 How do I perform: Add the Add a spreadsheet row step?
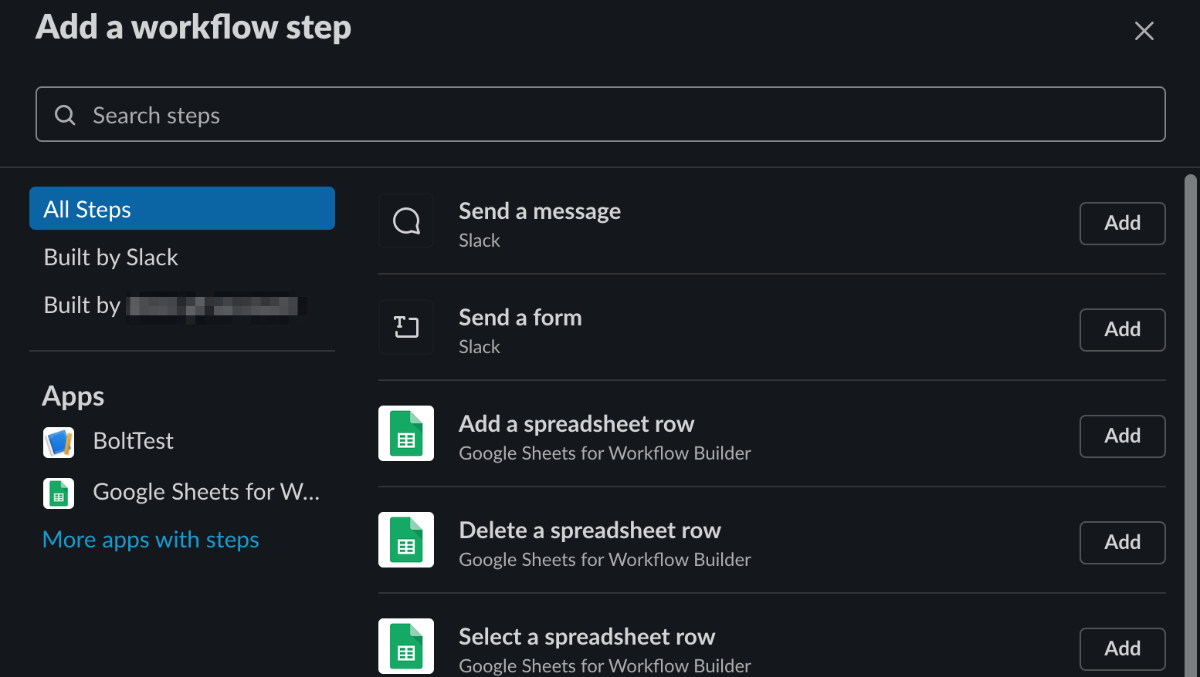(1122, 436)
